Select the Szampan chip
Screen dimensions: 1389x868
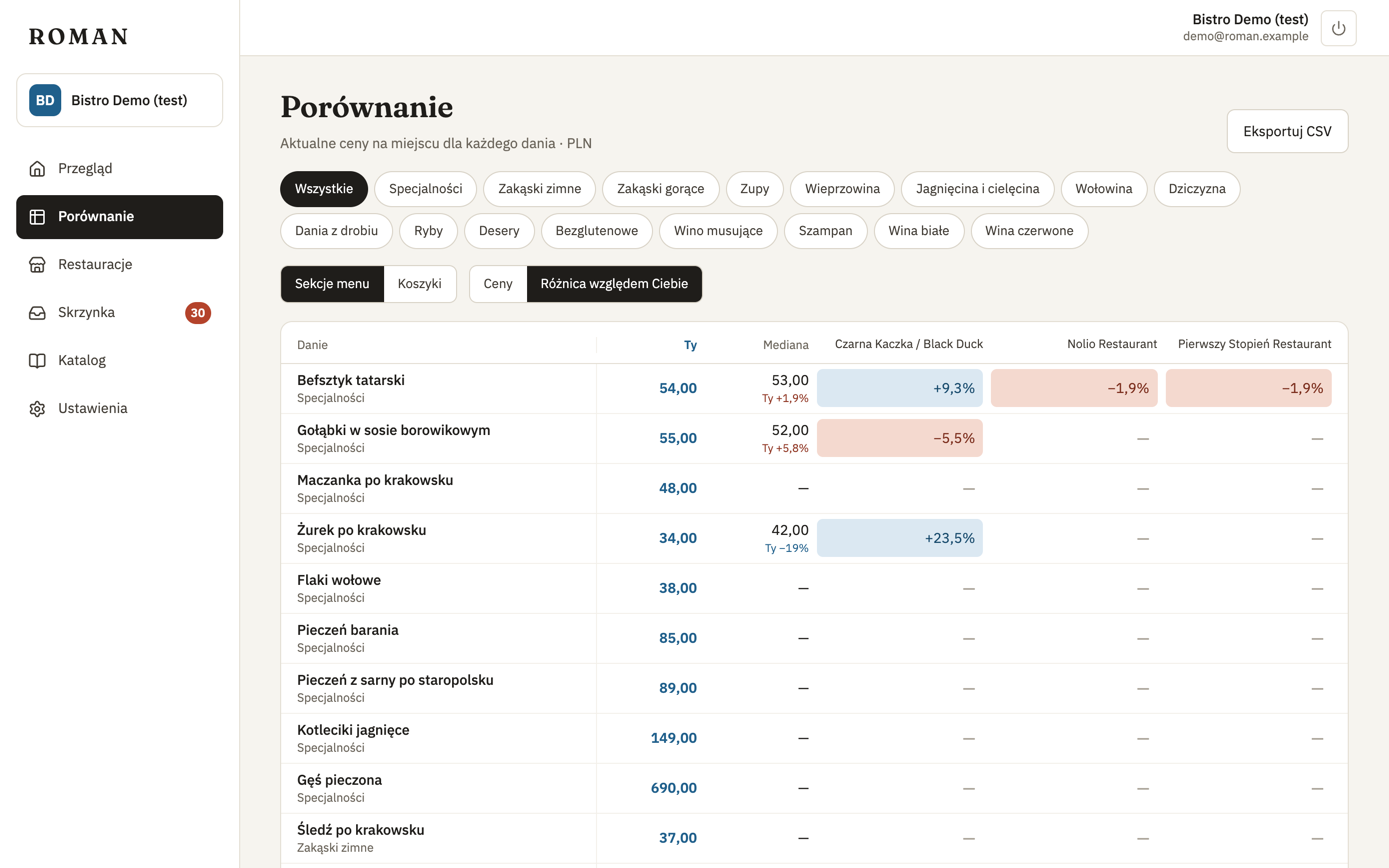(826, 230)
